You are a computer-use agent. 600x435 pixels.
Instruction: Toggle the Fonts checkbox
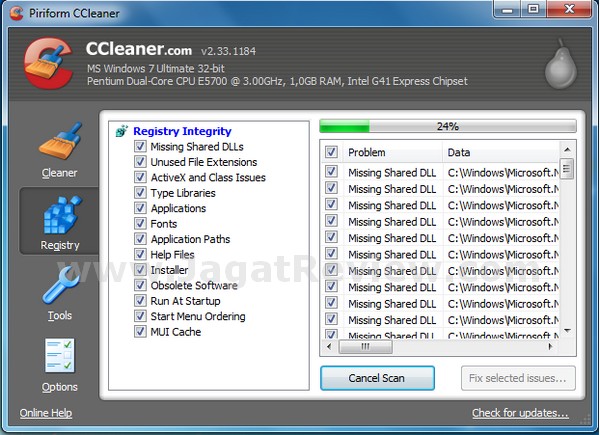point(140,223)
